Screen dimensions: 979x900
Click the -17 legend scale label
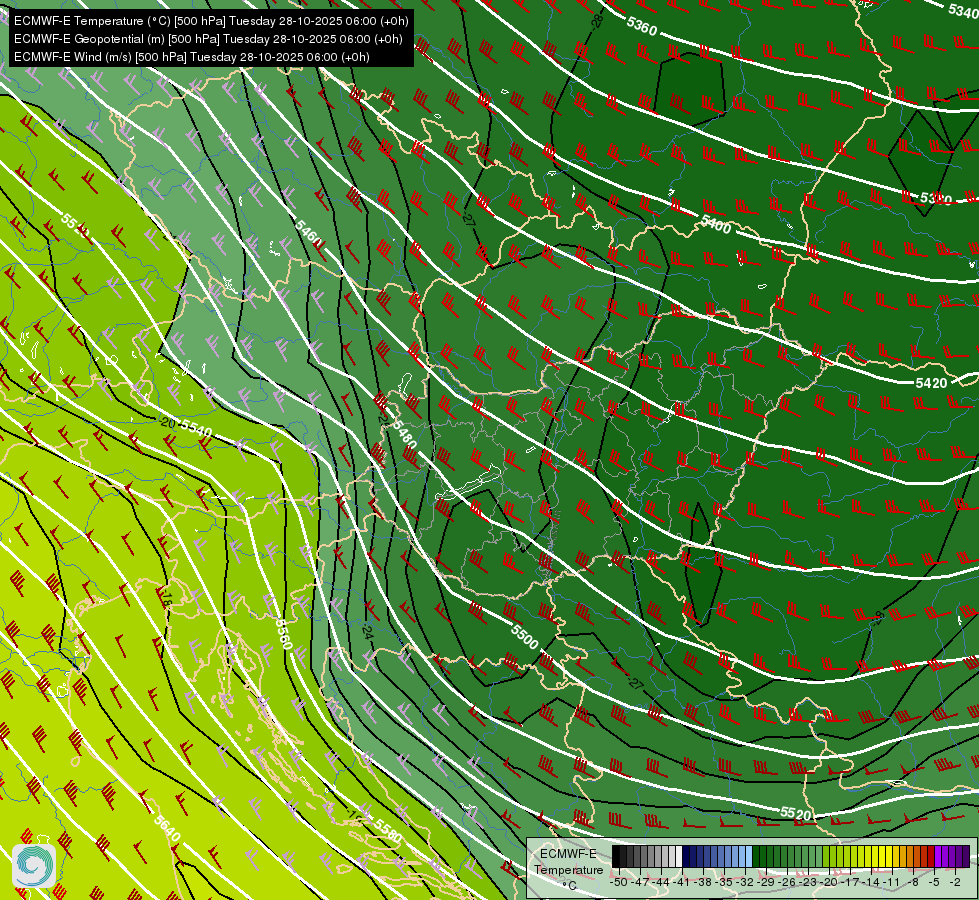[x=850, y=883]
